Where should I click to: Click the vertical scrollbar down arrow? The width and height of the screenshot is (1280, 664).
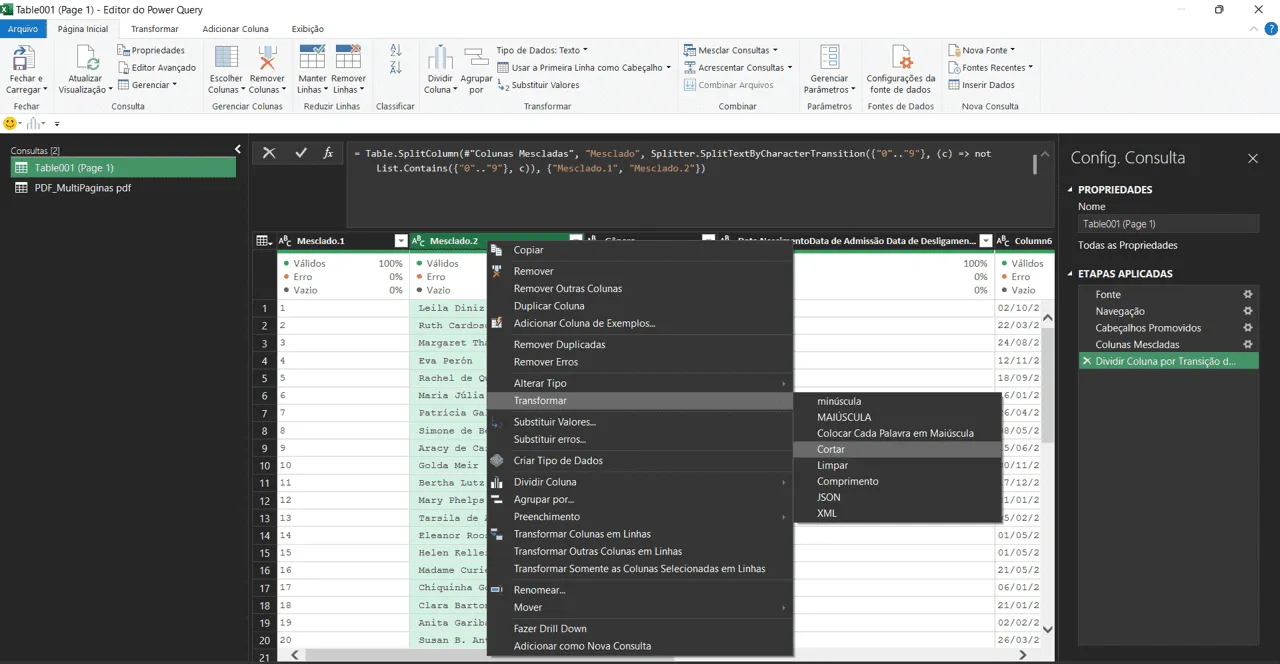(1047, 629)
